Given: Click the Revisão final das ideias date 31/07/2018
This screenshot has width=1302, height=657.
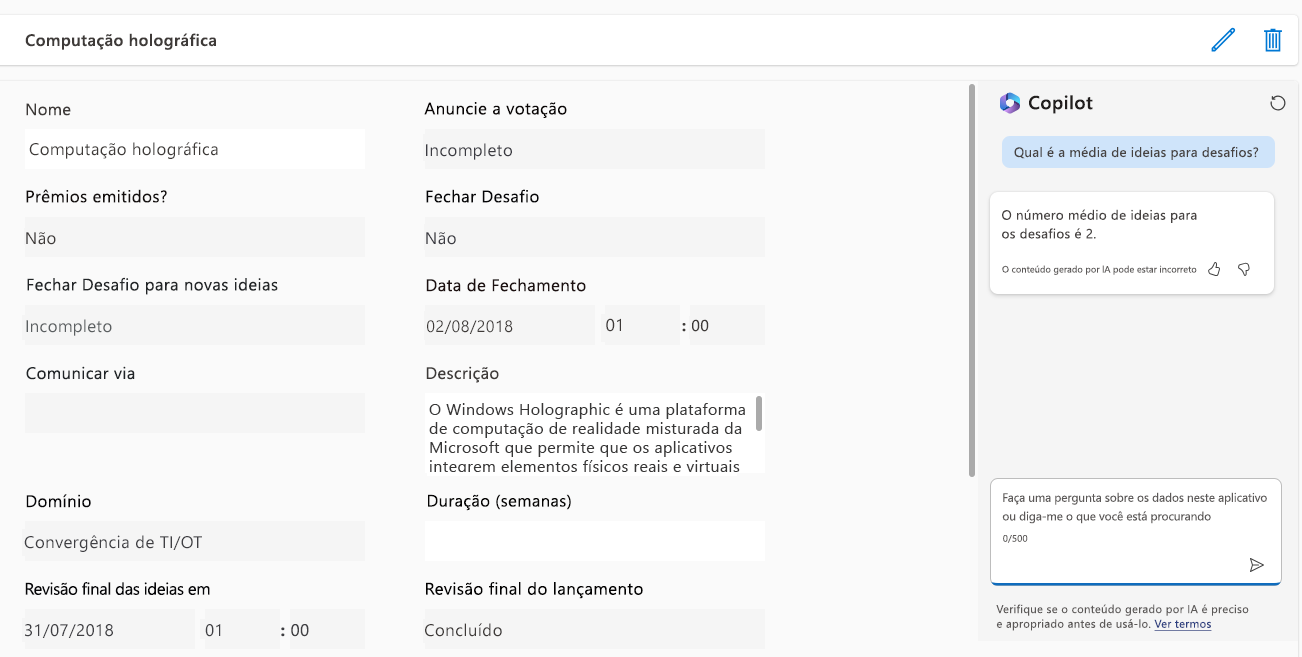Looking at the screenshot, I should pyautogui.click(x=110, y=630).
